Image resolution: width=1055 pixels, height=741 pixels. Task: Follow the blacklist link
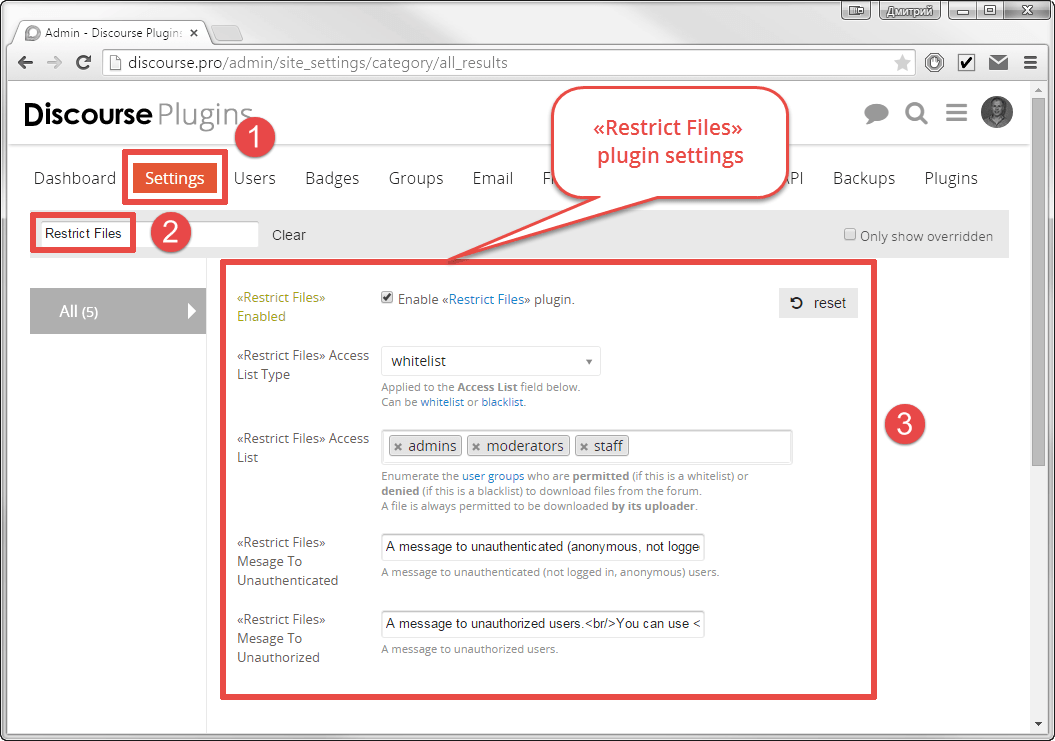(x=503, y=402)
